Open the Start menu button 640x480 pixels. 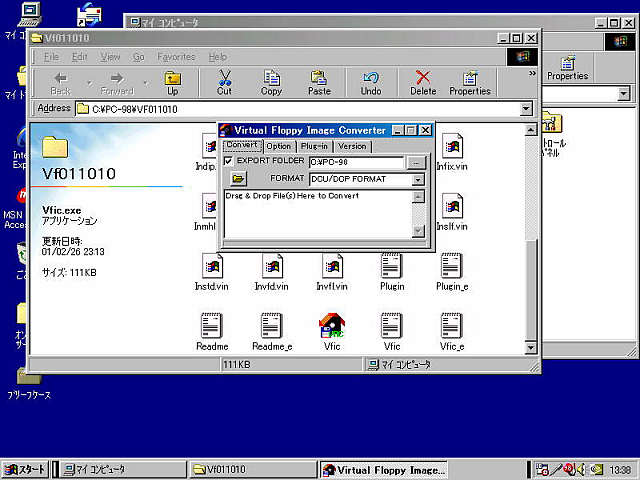[24, 470]
